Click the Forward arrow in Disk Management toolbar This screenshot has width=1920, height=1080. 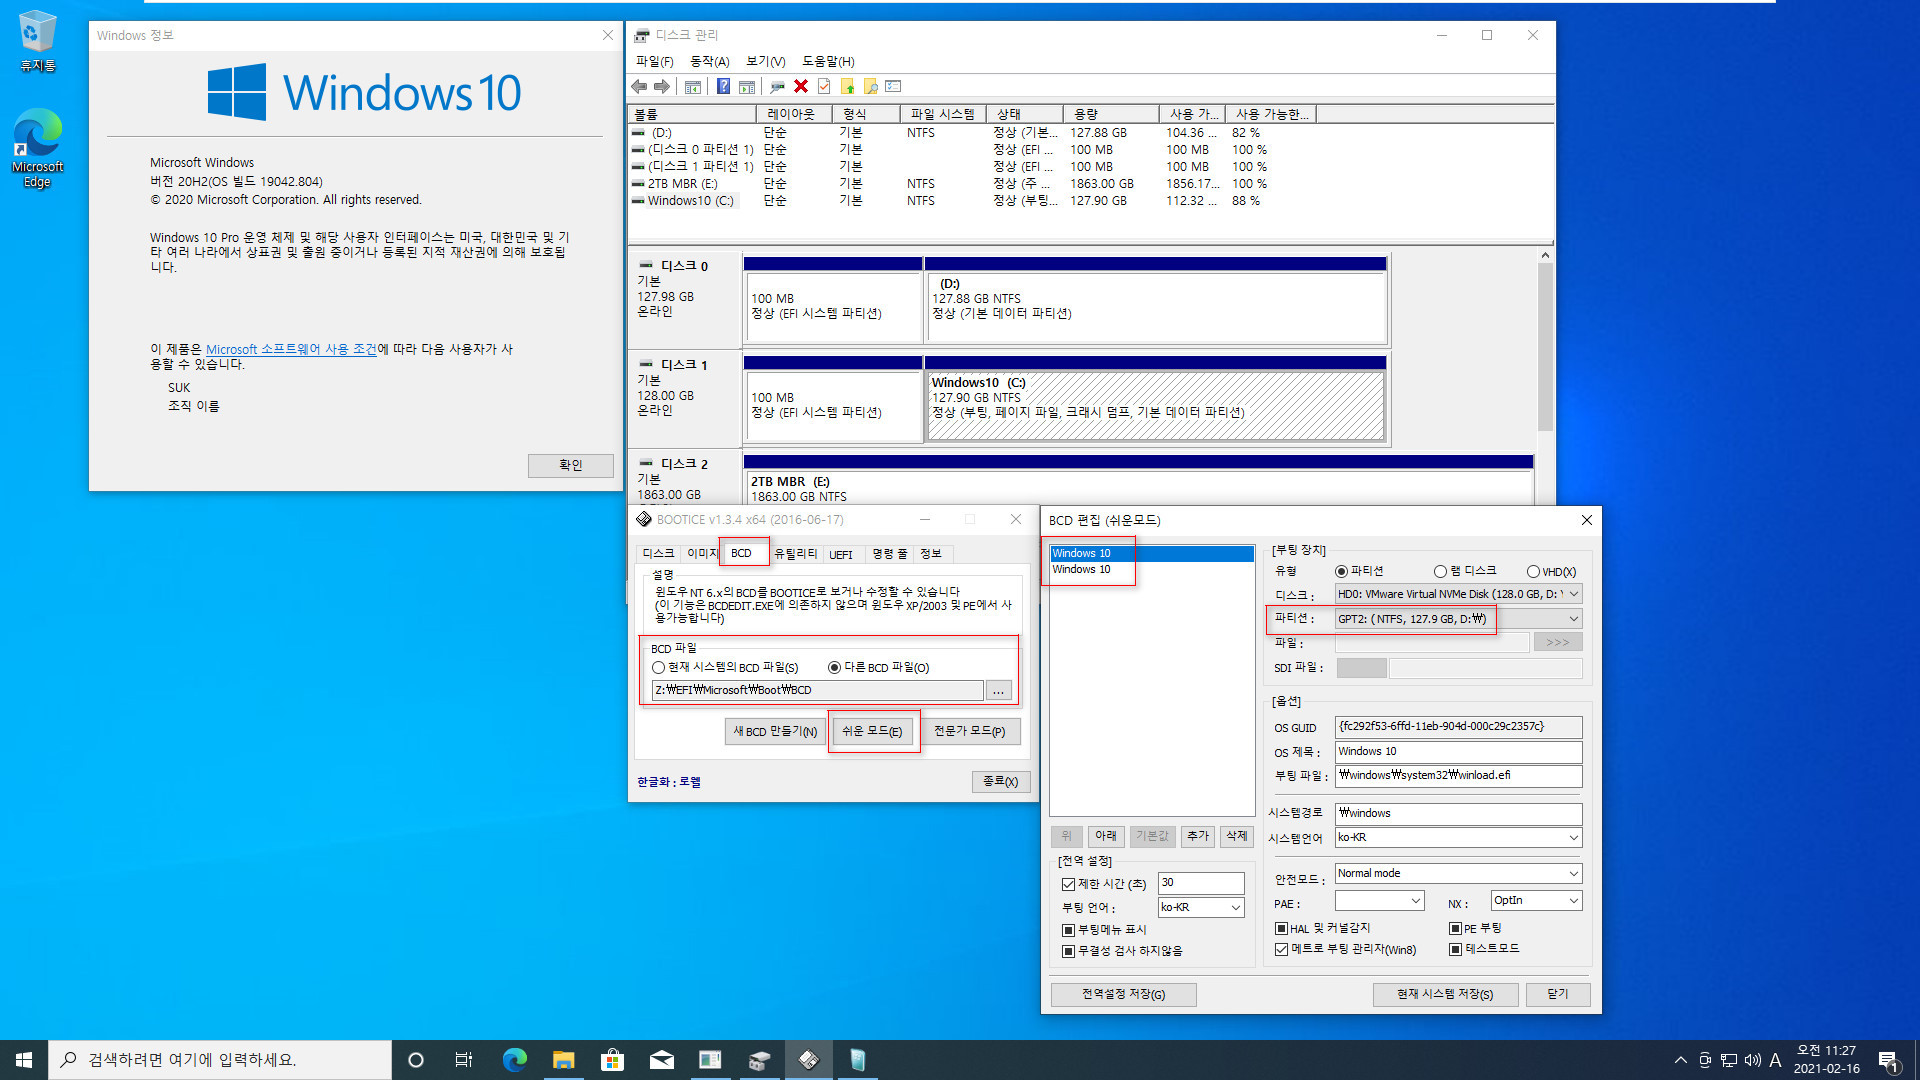tap(662, 87)
